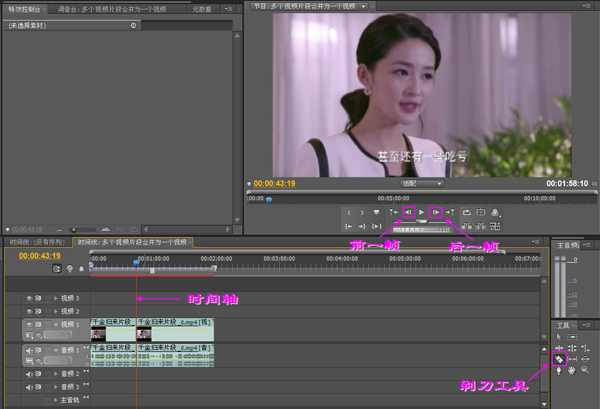Select the Track Select tool
This screenshot has width=600, height=409.
pos(572,337)
